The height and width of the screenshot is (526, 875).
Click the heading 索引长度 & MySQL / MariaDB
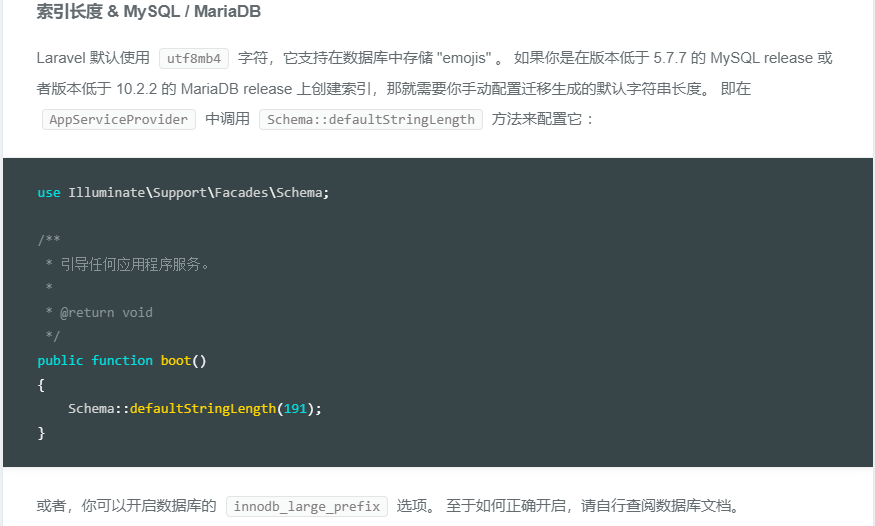(148, 12)
